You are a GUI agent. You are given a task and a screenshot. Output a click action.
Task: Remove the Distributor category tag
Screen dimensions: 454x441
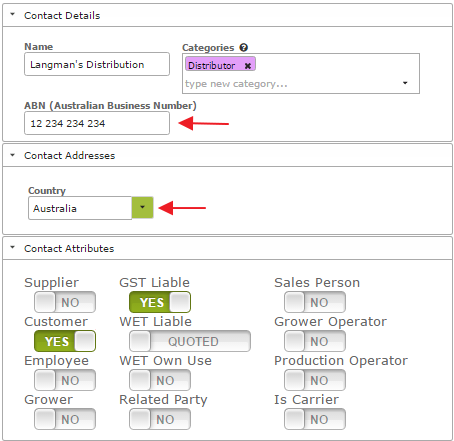coord(248,66)
